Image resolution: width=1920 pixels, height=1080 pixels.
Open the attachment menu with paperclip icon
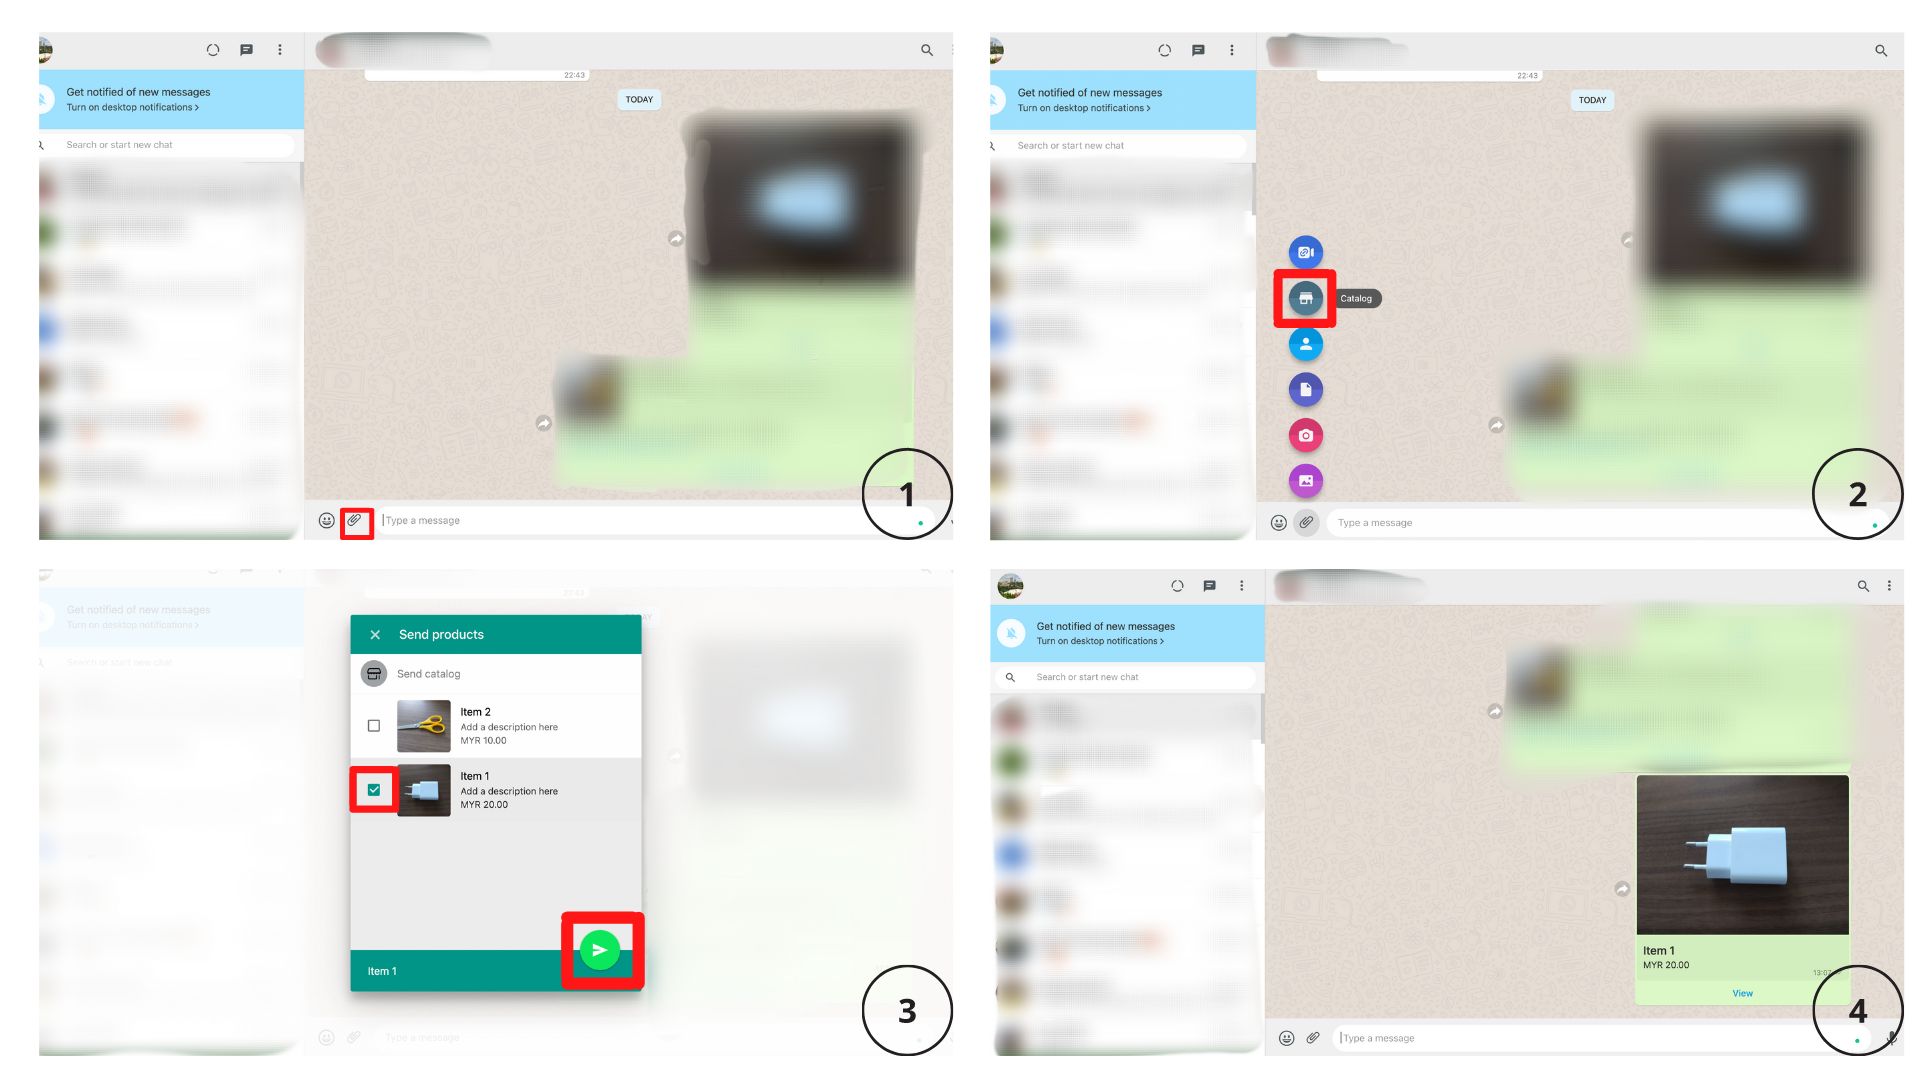[355, 518]
